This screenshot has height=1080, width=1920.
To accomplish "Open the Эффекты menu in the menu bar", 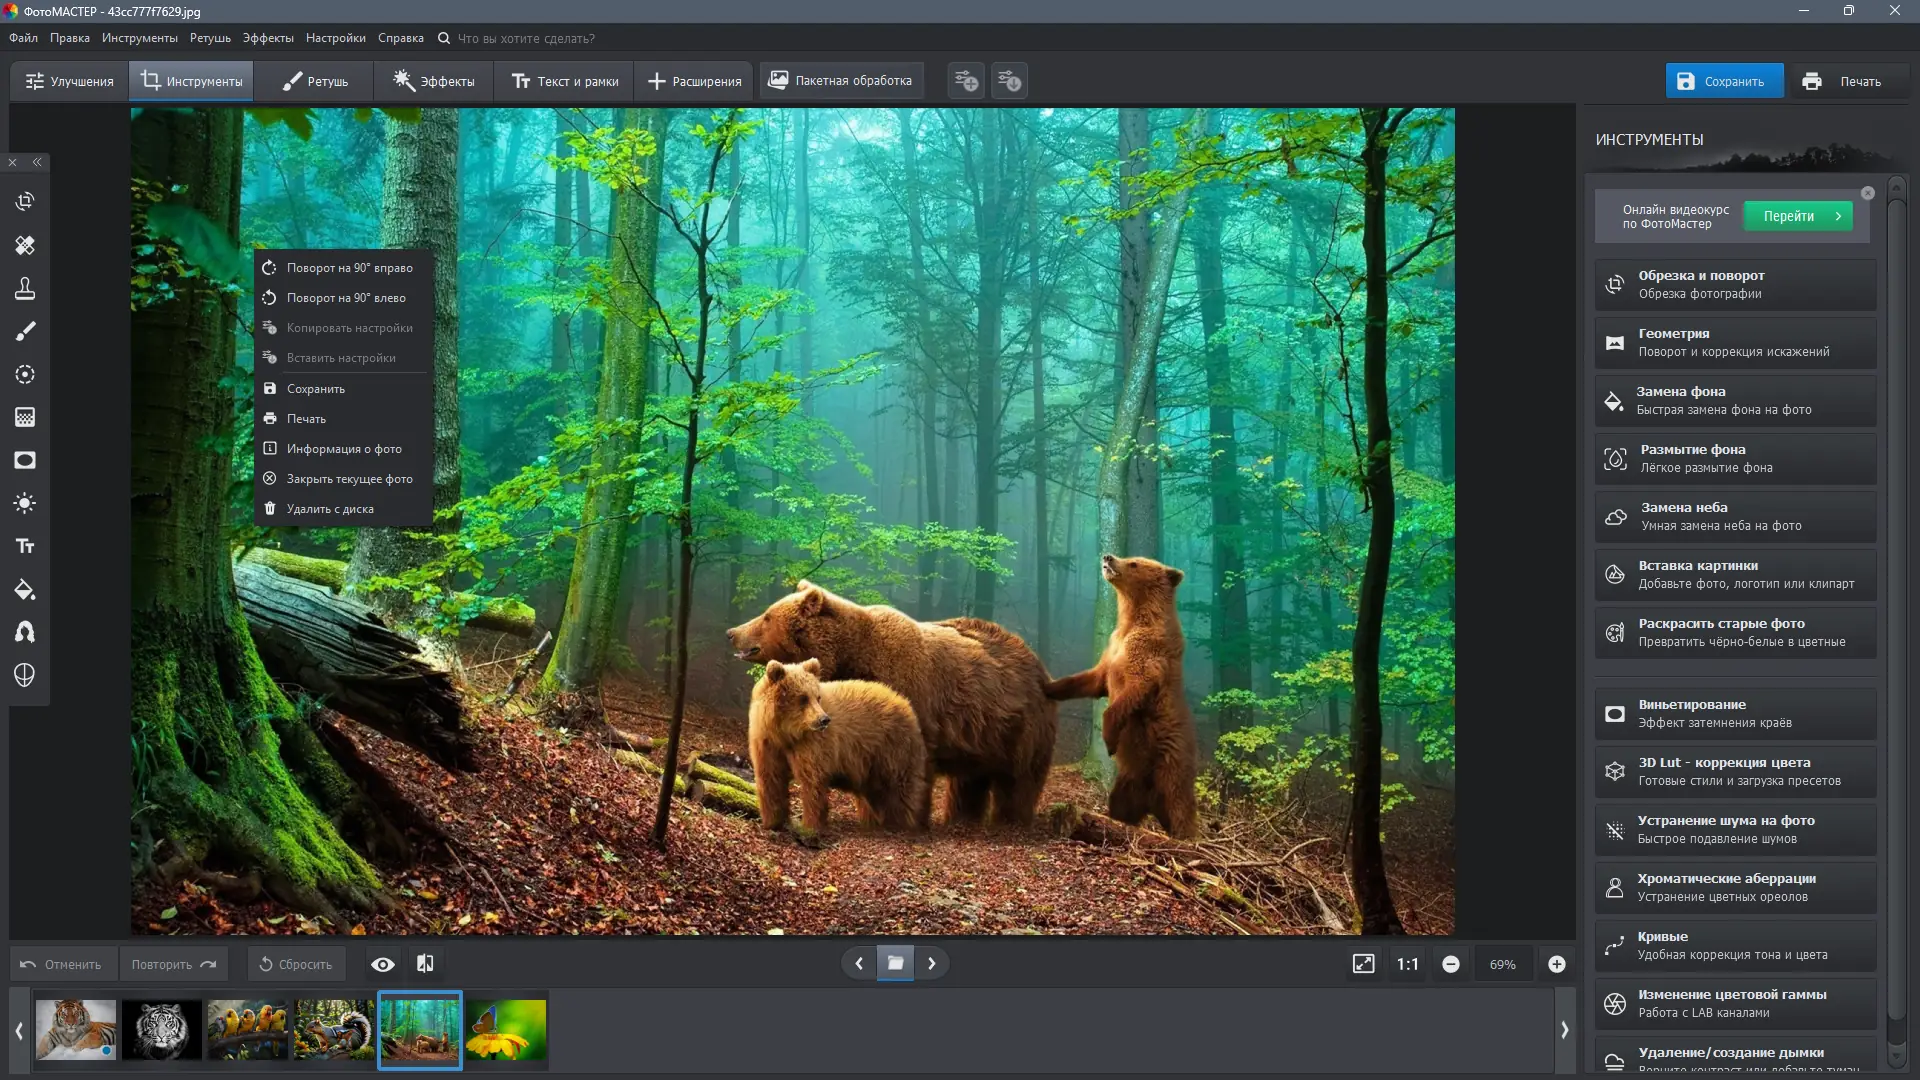I will tap(268, 38).
